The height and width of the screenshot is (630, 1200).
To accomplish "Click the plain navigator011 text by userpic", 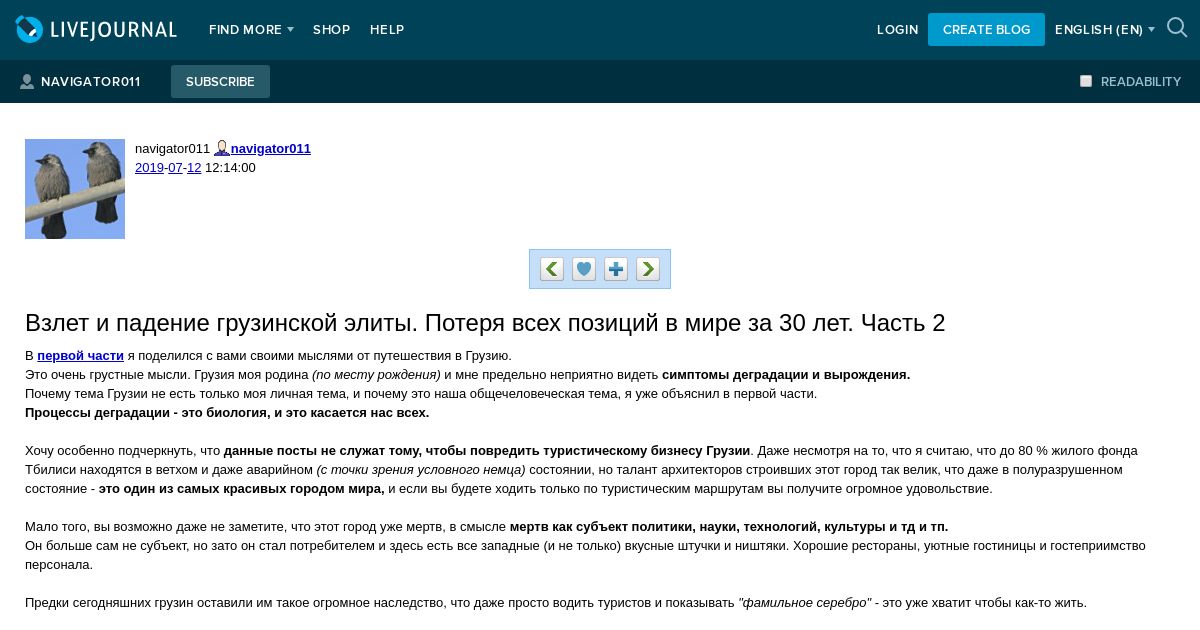I will (172, 148).
